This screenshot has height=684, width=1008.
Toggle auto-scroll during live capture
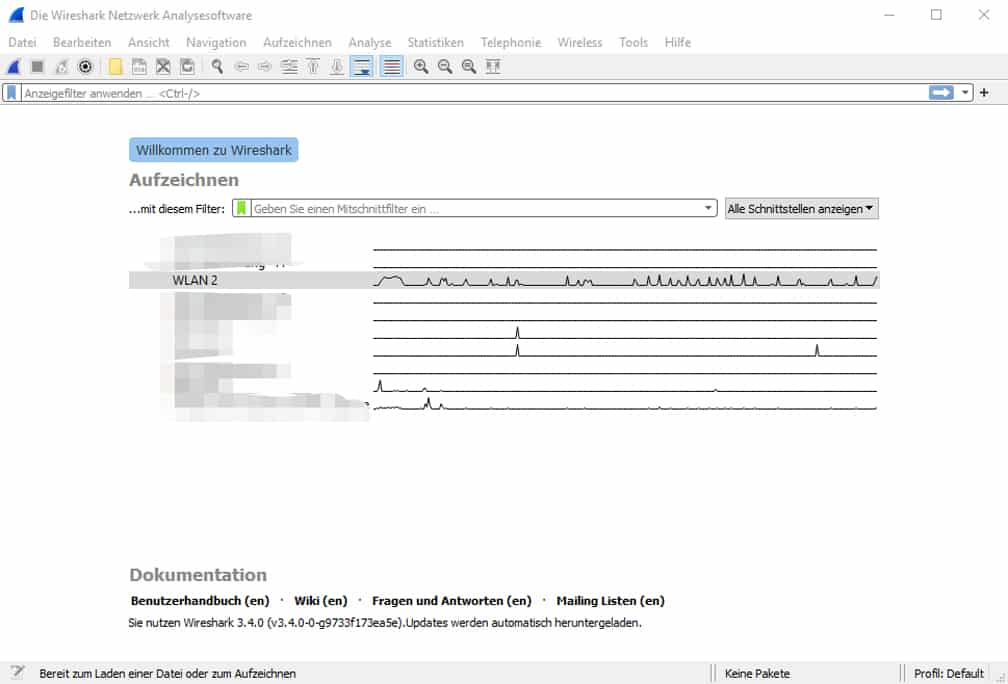pyautogui.click(x=362, y=66)
